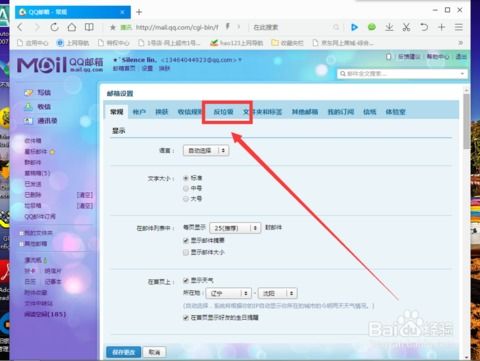Image resolution: width=480 pixels, height=361 pixels.
Task: Show more bookmarks with the double chevron
Action: (x=460, y=43)
